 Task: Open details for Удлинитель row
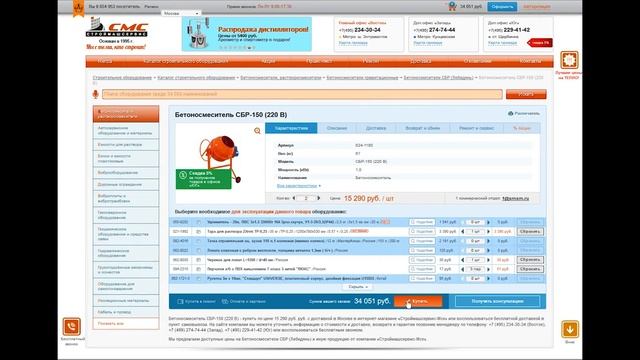coord(422,222)
